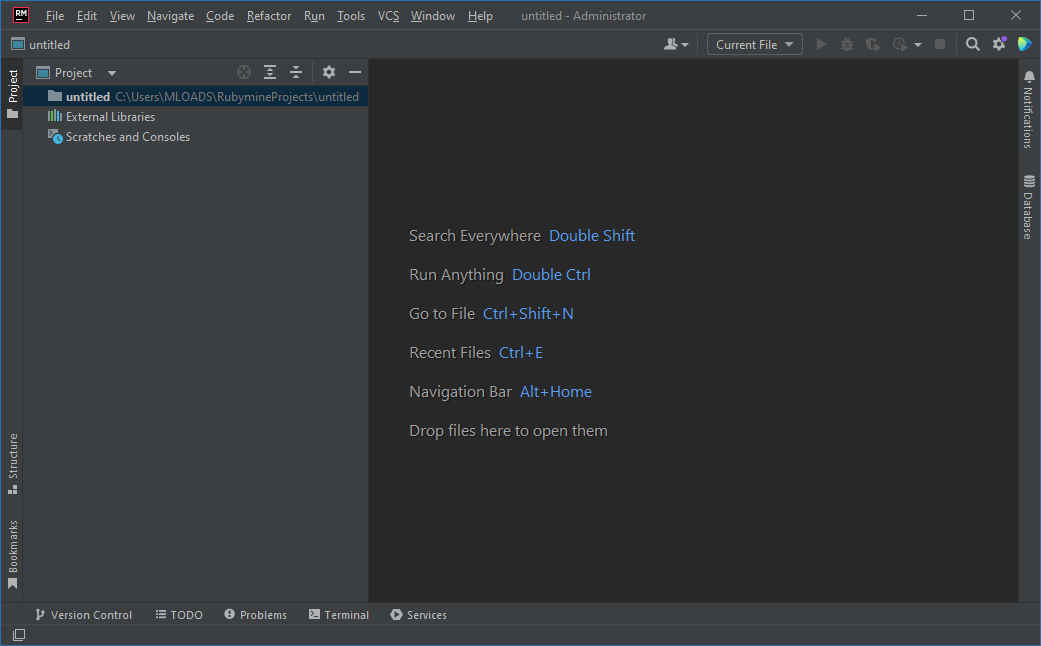This screenshot has width=1041, height=646.
Task: Open the Window menu
Action: (x=433, y=15)
